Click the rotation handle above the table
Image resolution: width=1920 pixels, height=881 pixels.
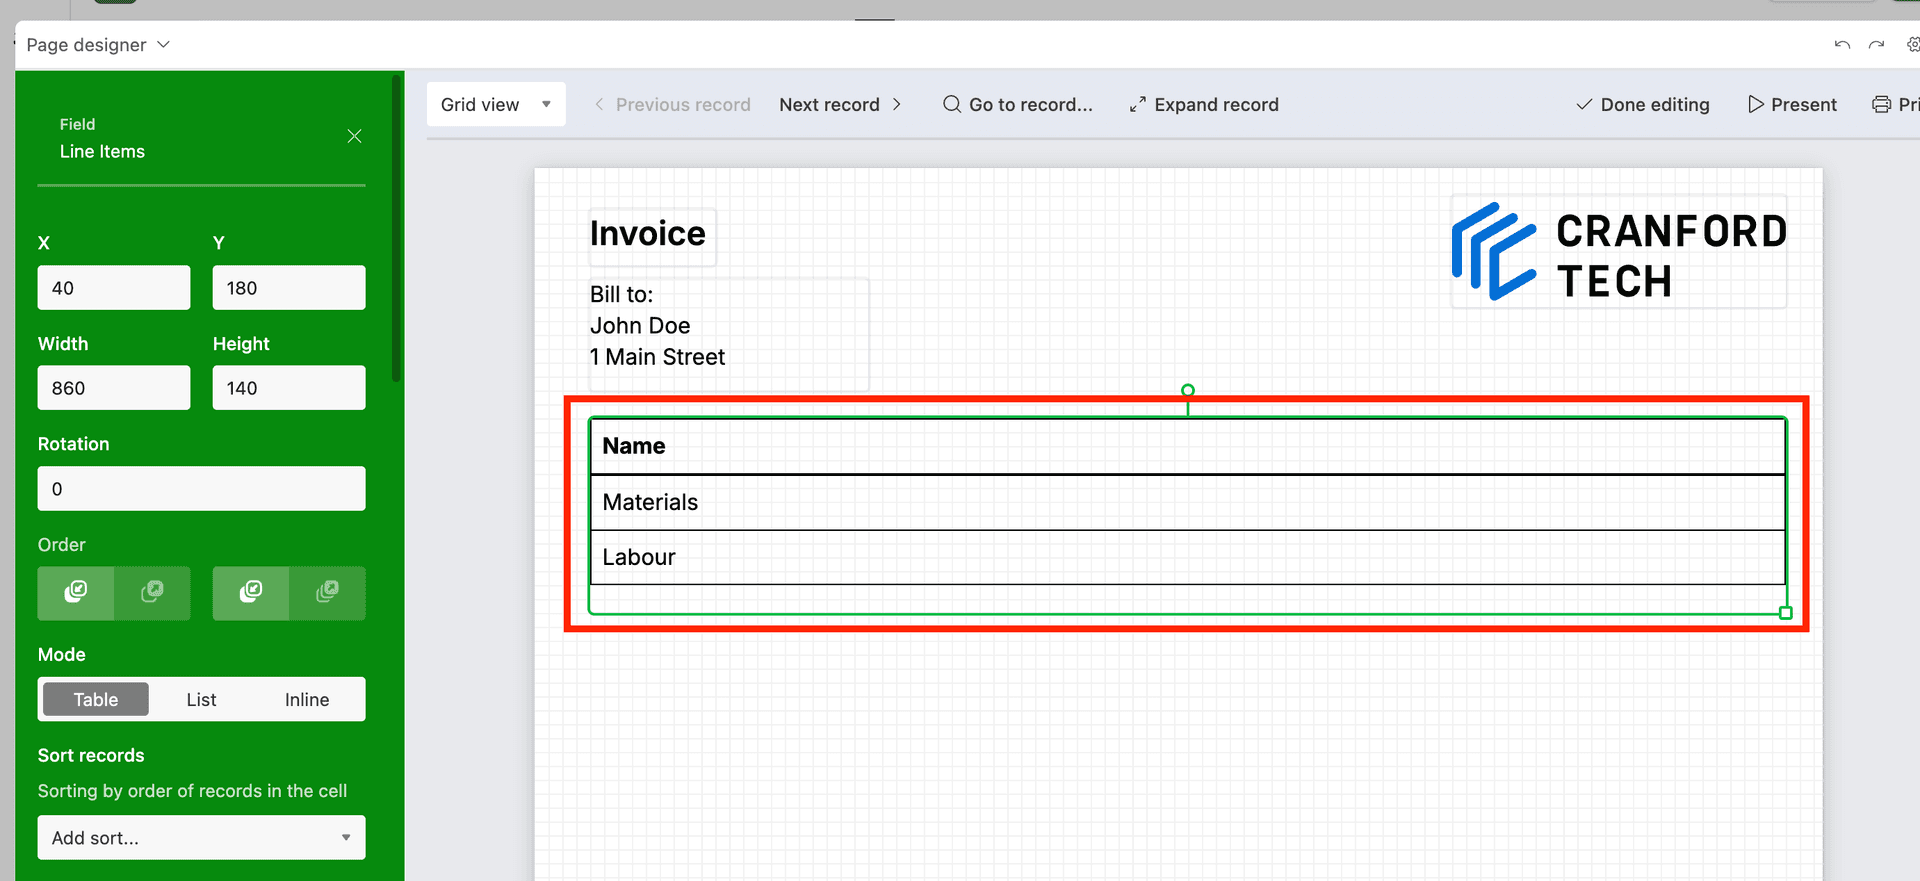pyautogui.click(x=1188, y=390)
